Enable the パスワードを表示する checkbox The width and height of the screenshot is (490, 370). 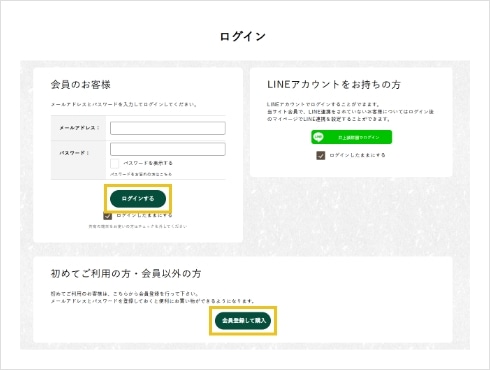tap(114, 163)
